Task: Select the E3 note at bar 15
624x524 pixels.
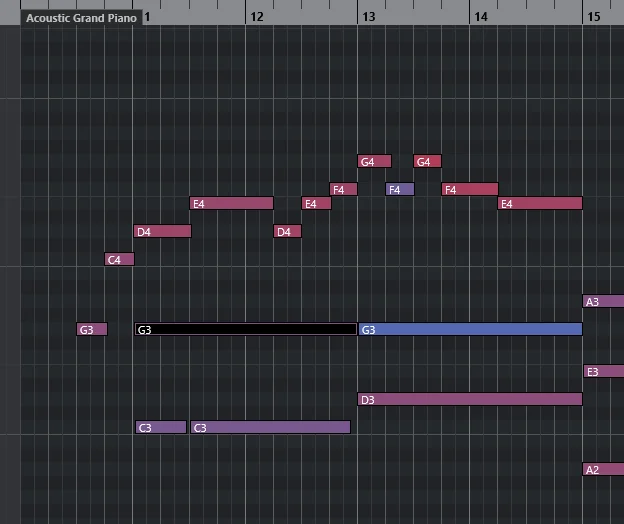Action: tap(603, 371)
